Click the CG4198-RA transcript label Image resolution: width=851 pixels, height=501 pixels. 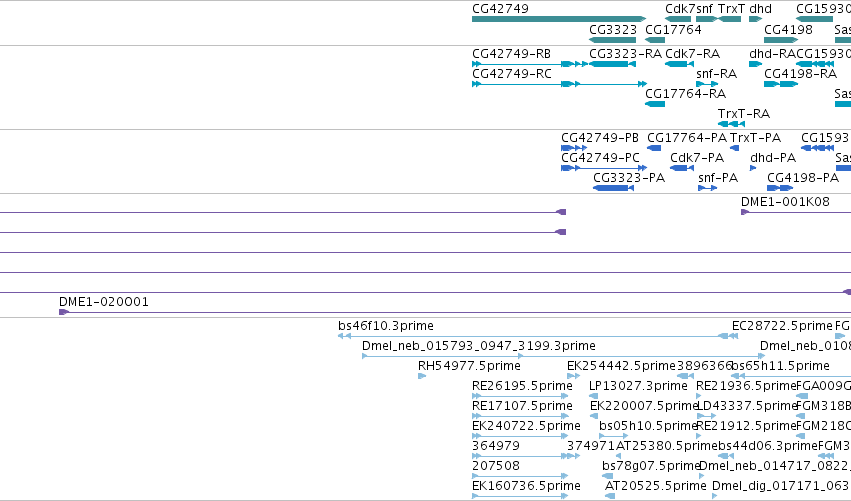[x=801, y=74]
